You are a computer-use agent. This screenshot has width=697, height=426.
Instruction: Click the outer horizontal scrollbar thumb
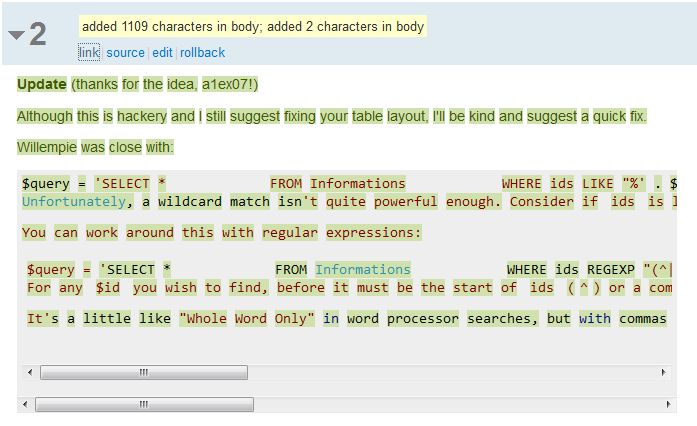click(x=144, y=404)
